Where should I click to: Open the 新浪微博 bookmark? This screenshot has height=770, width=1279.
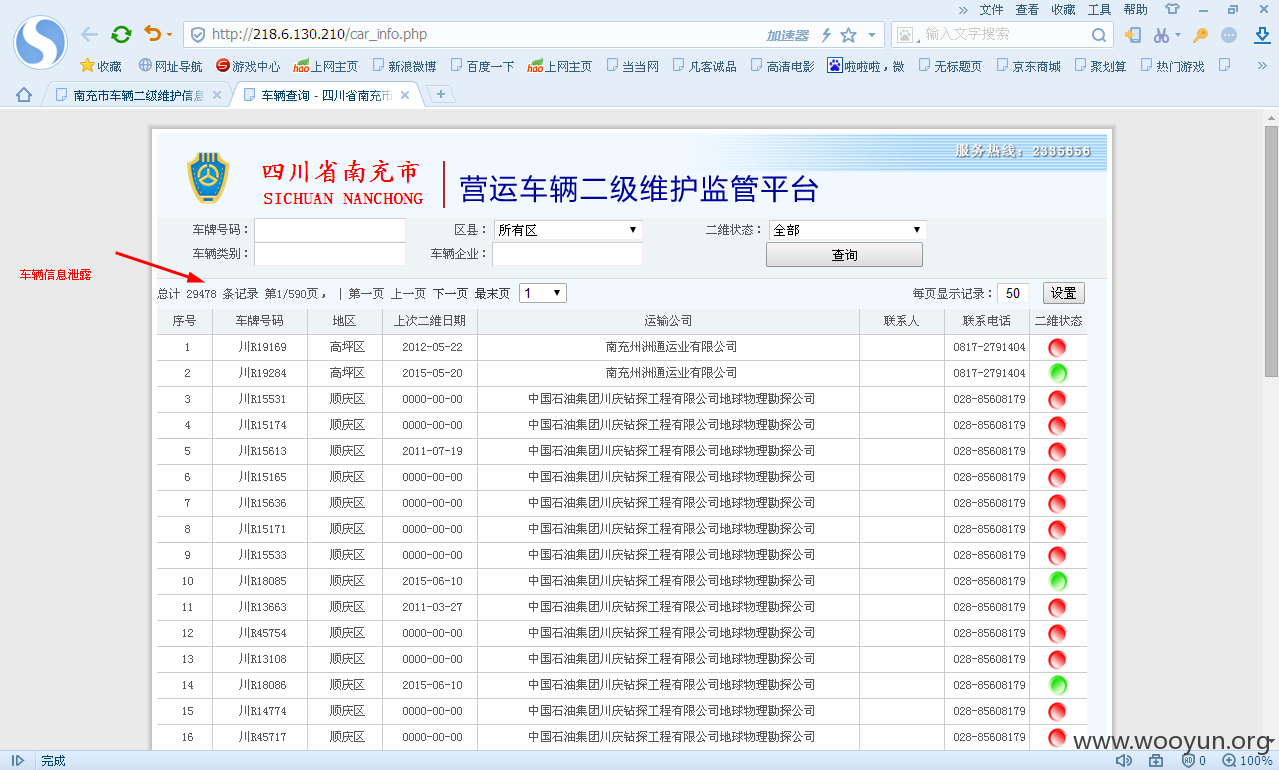tap(404, 66)
